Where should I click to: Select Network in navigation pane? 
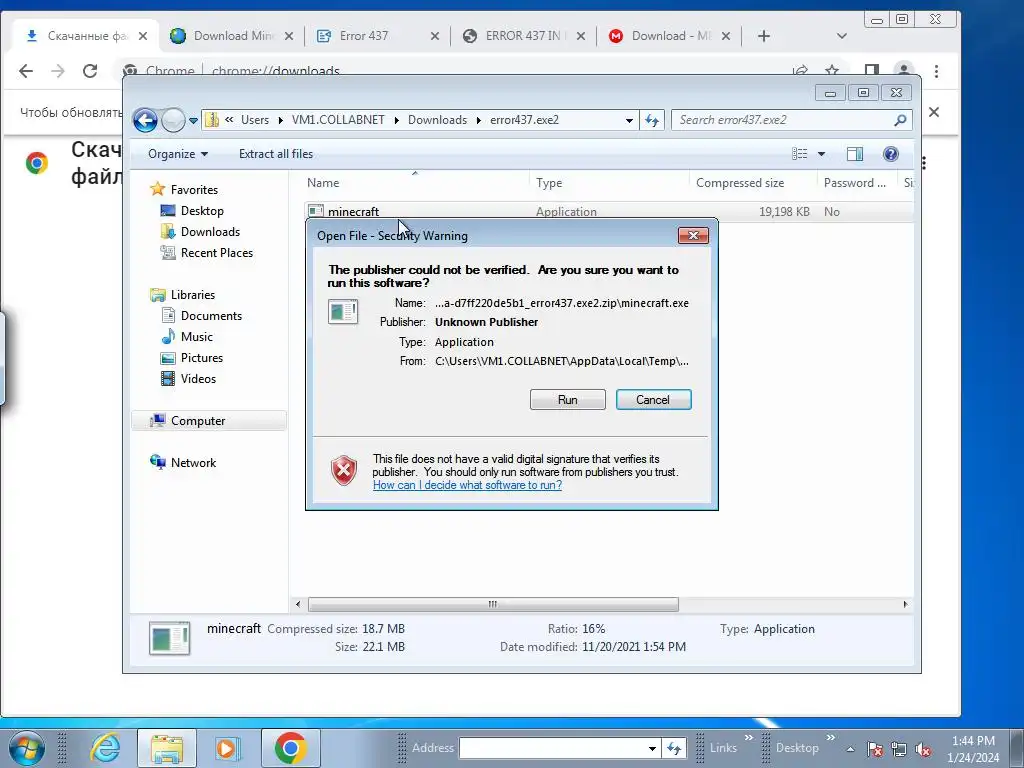click(x=193, y=463)
